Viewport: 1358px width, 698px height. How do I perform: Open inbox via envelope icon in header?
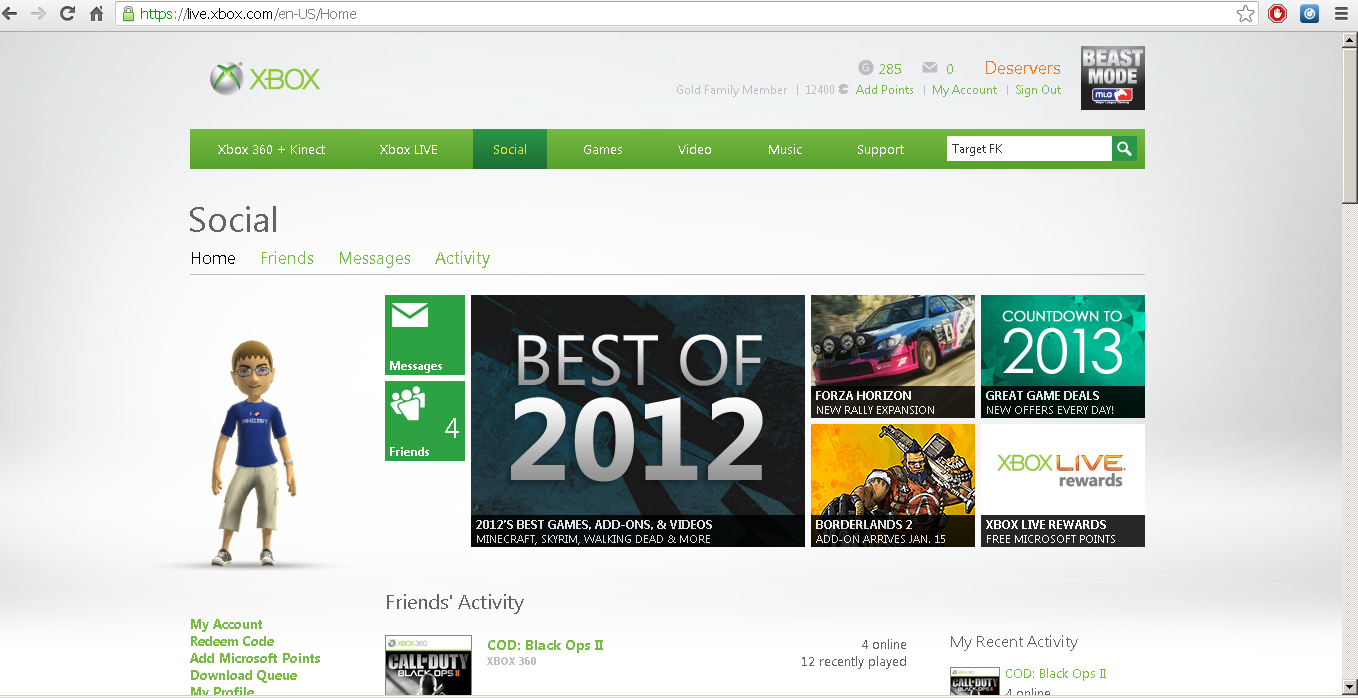[930, 68]
